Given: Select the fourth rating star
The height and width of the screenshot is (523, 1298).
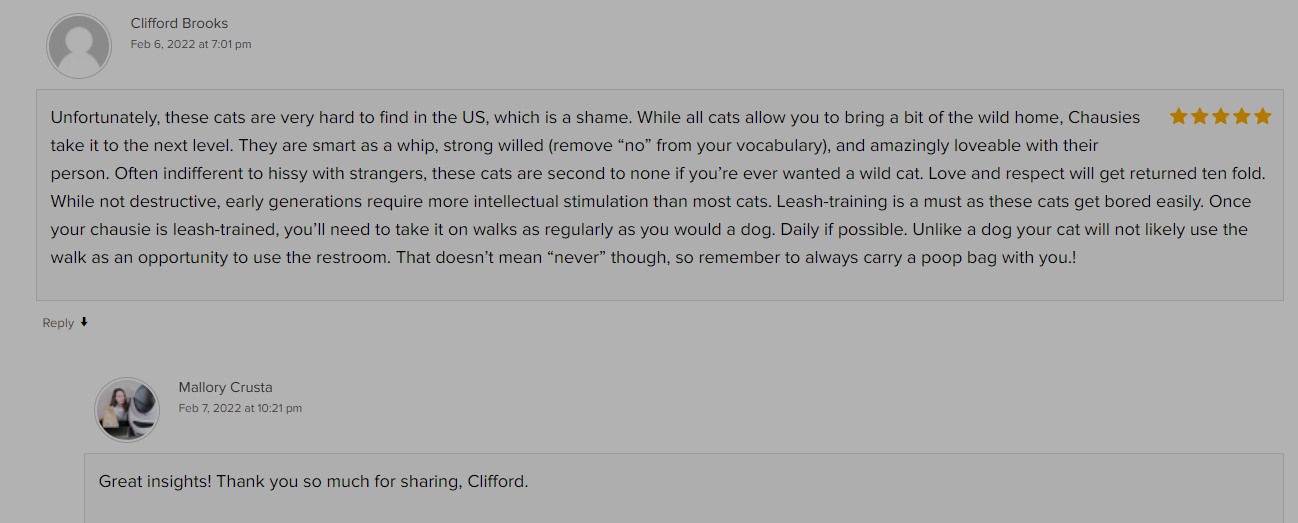Looking at the screenshot, I should pos(1241,116).
